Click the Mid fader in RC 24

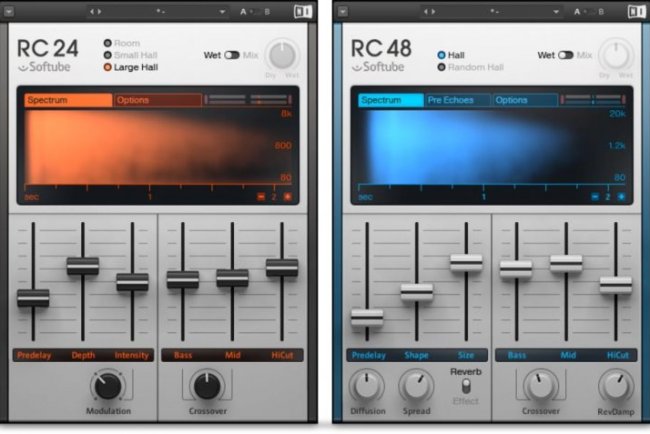(232, 278)
